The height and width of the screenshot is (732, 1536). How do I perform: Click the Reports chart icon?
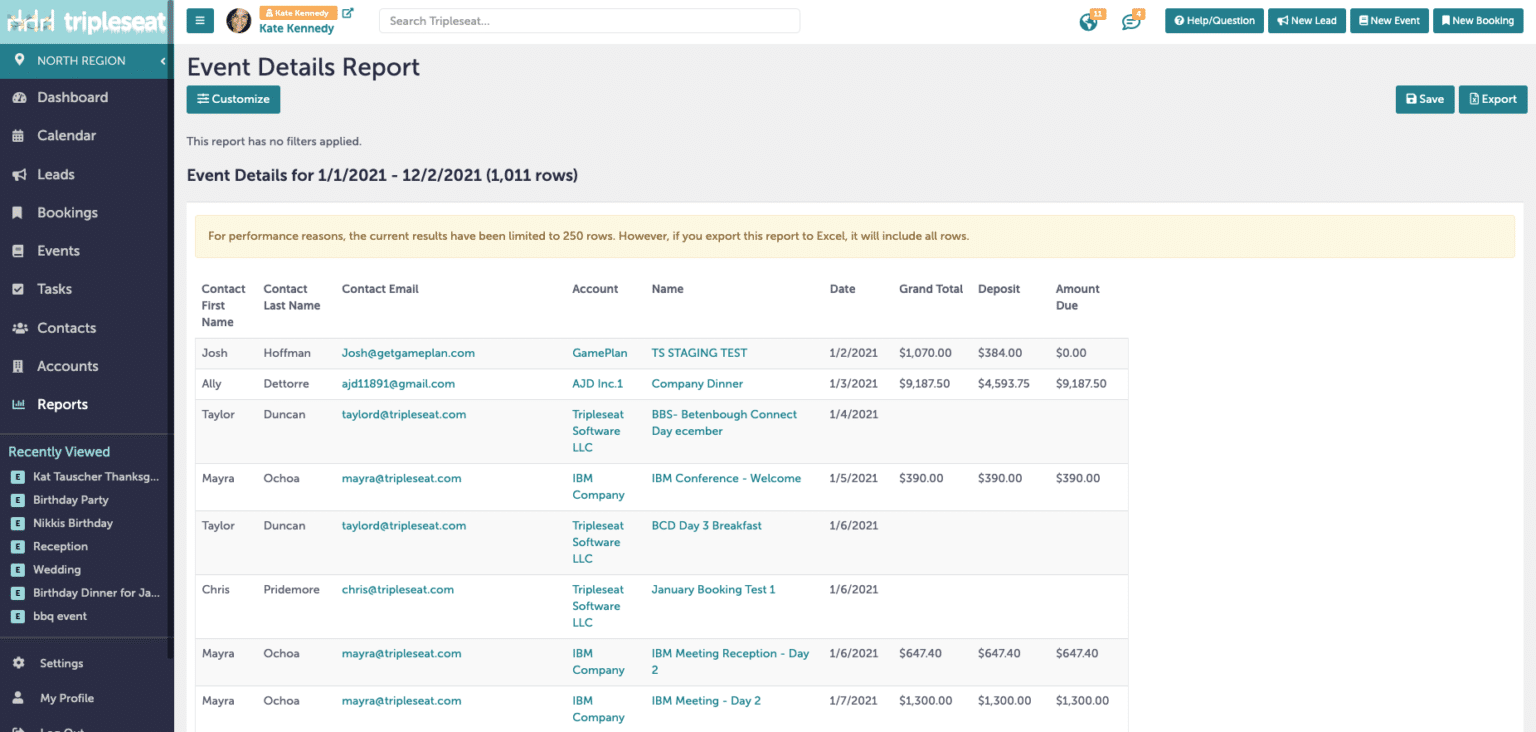click(18, 405)
